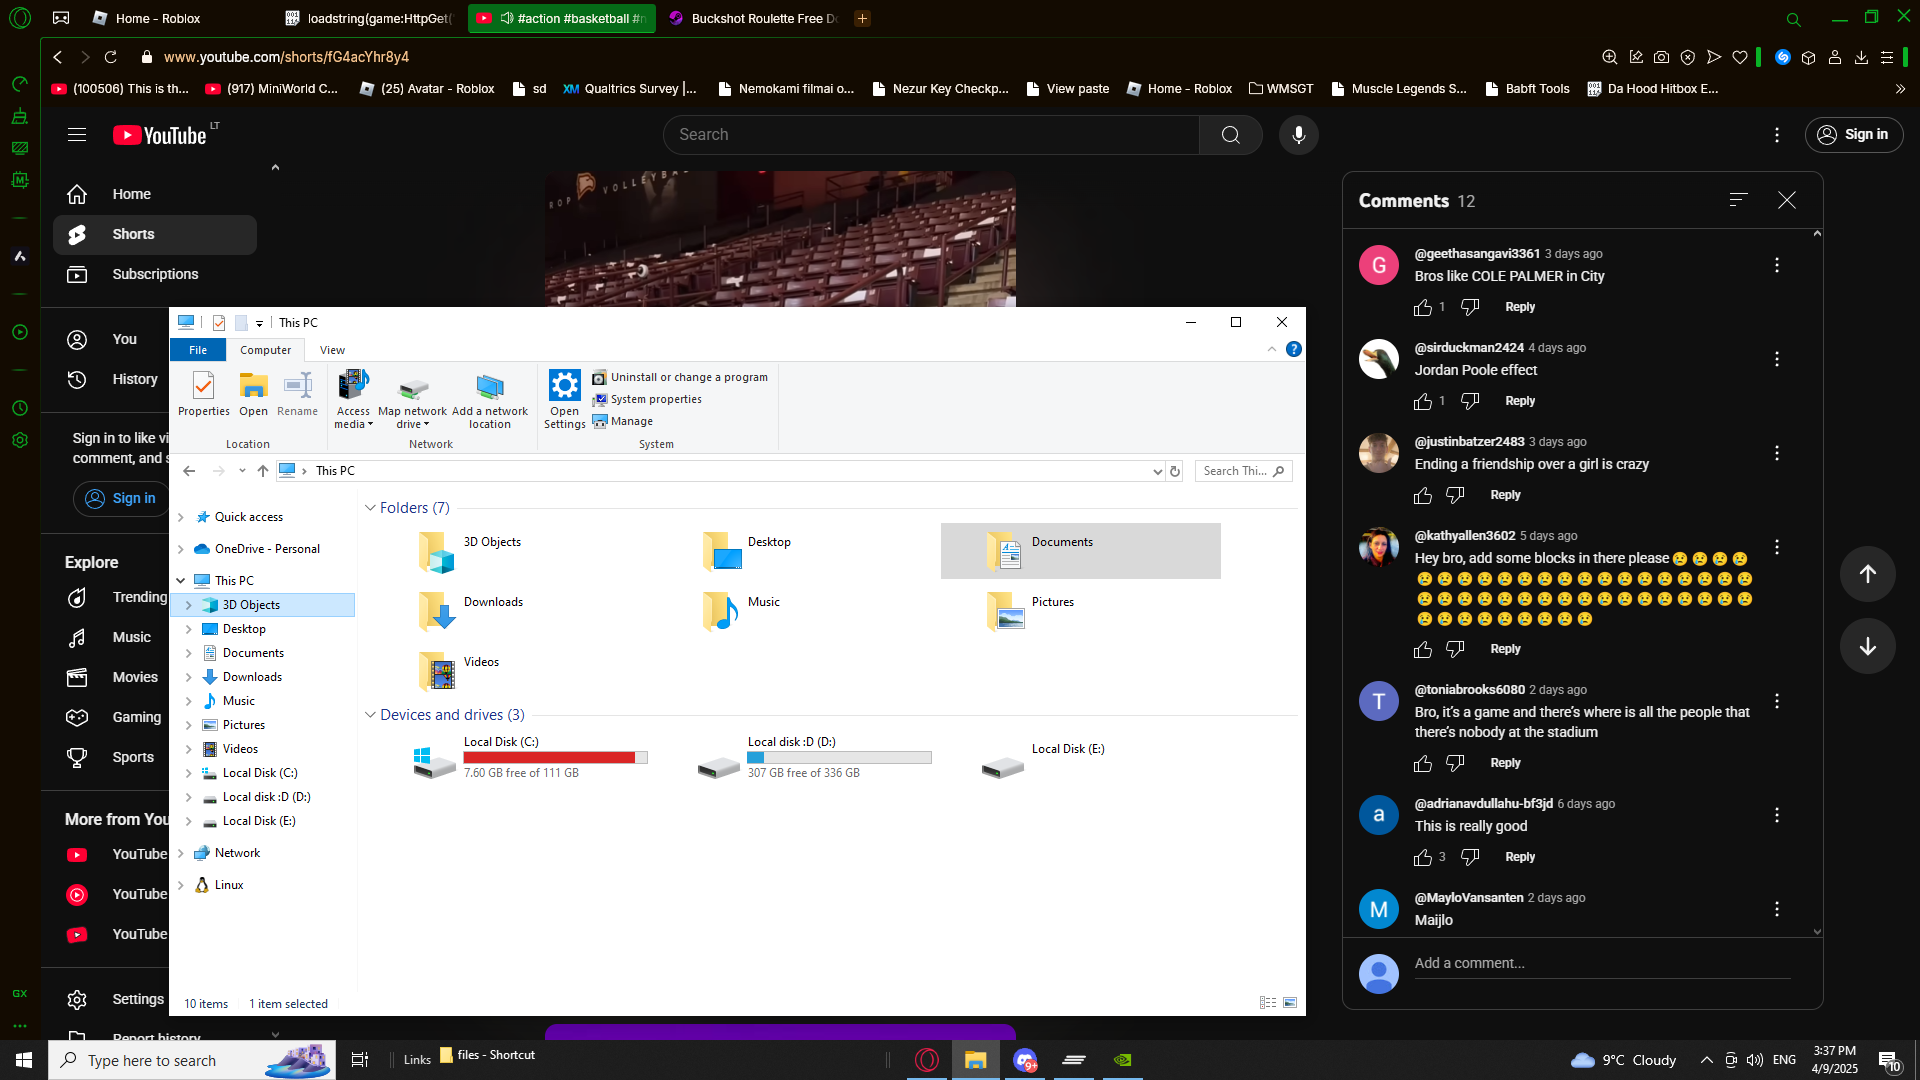Open the Explorer help button

coord(1294,349)
